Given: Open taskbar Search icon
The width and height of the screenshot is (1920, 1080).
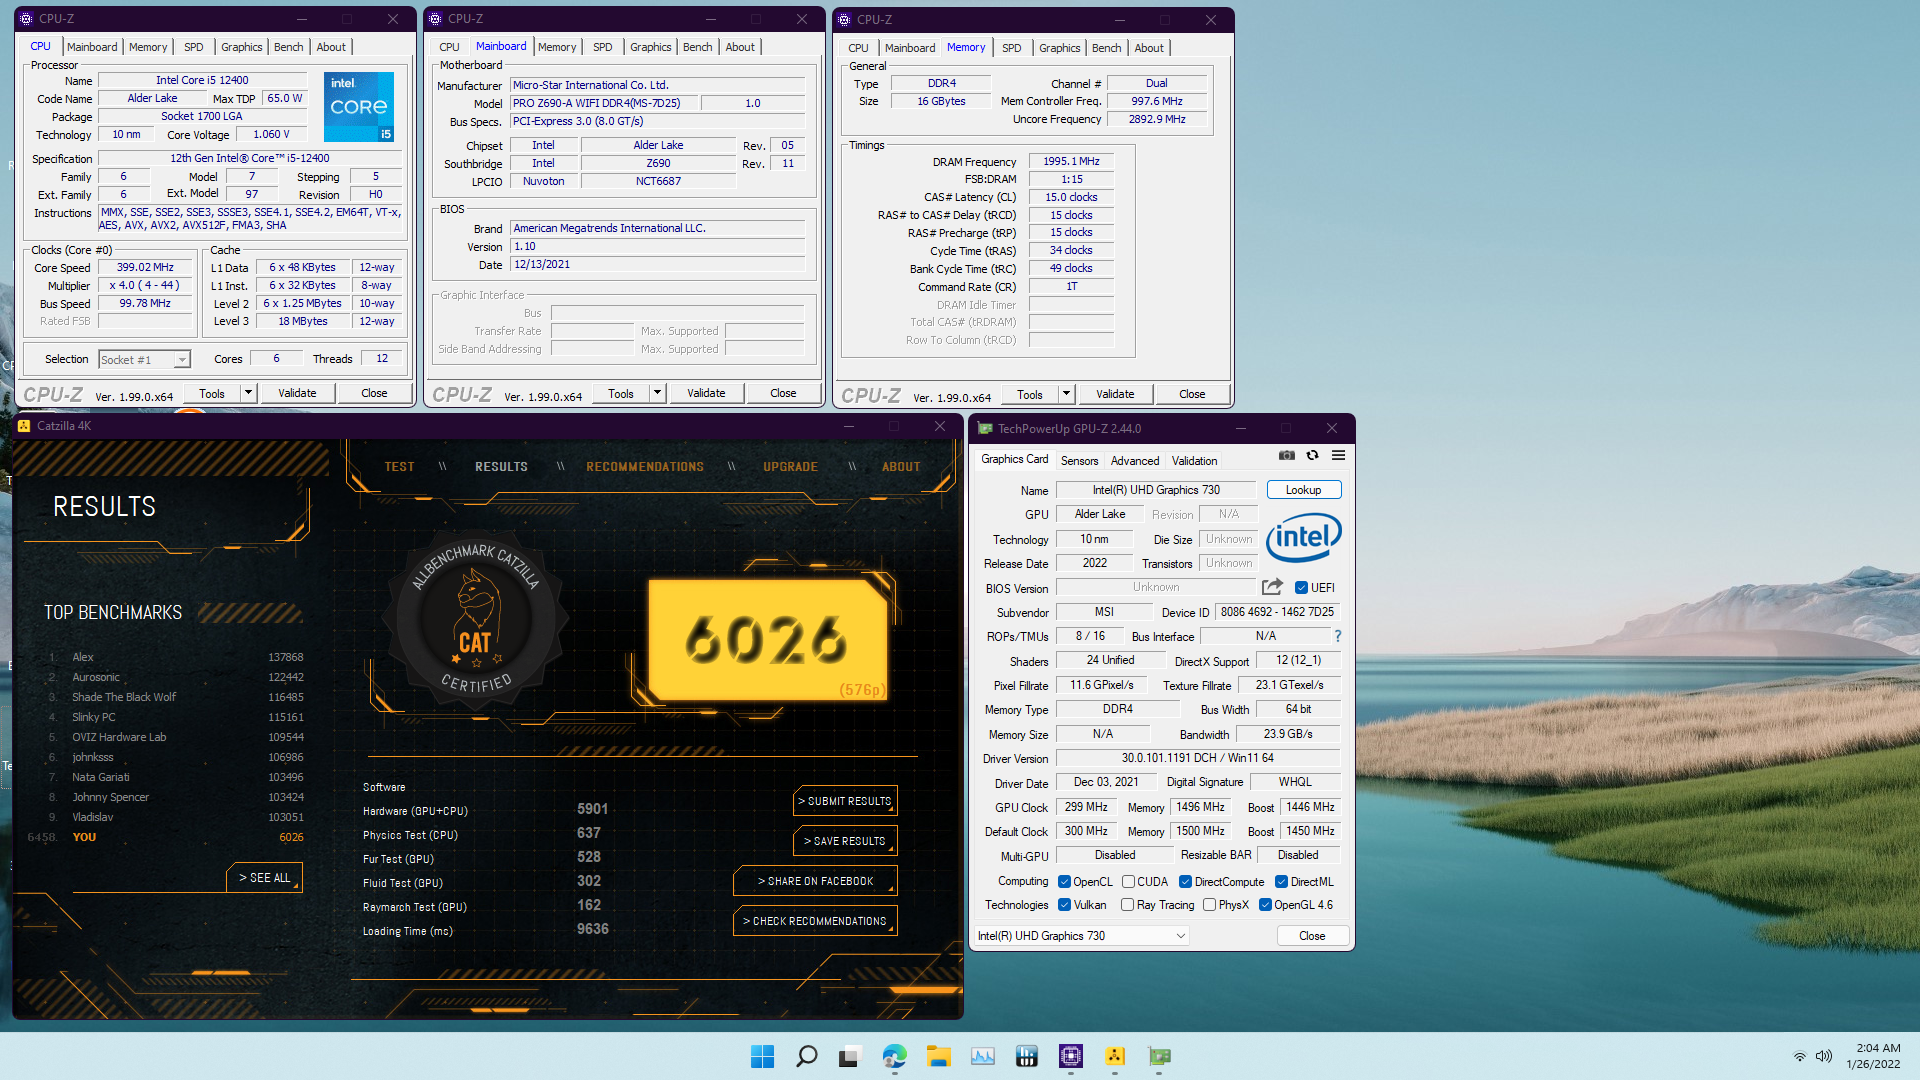Looking at the screenshot, I should (x=806, y=1056).
